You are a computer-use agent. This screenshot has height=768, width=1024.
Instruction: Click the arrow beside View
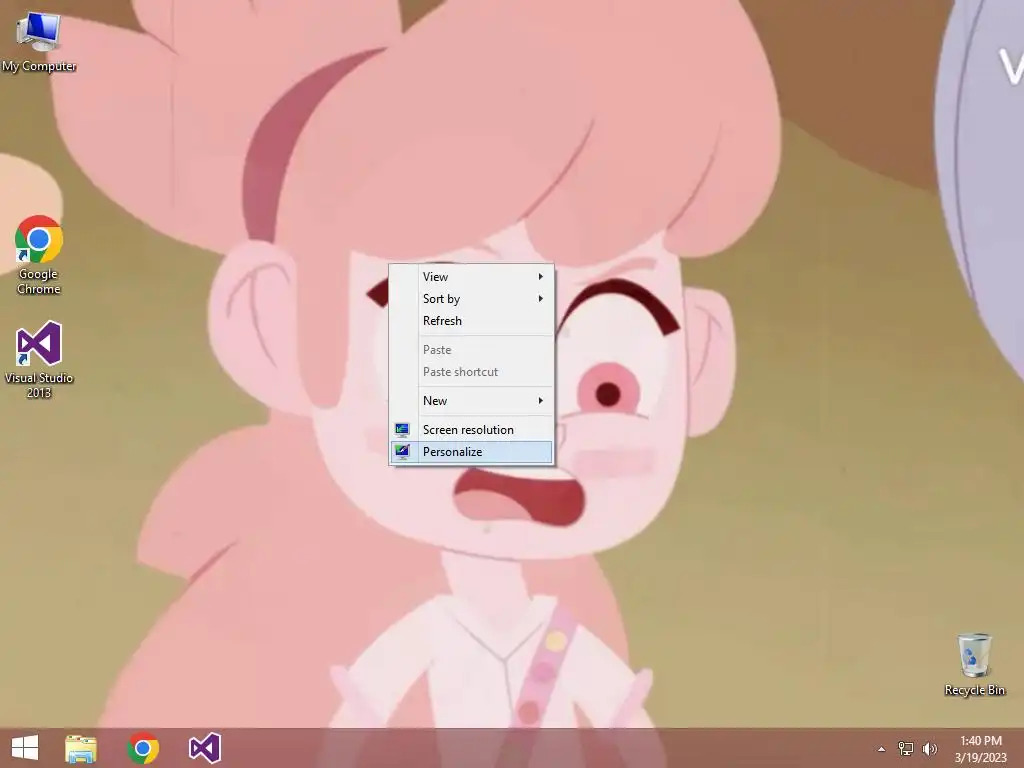tap(541, 277)
